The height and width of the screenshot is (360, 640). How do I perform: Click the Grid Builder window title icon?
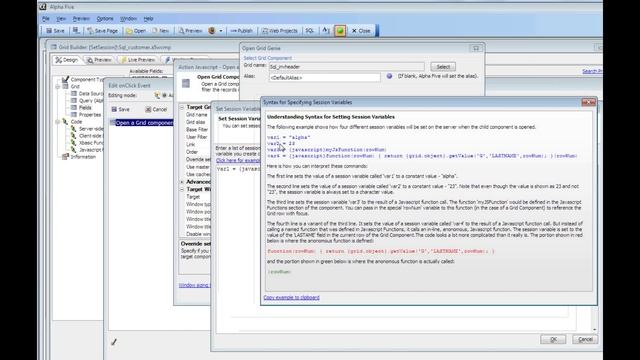[53, 47]
